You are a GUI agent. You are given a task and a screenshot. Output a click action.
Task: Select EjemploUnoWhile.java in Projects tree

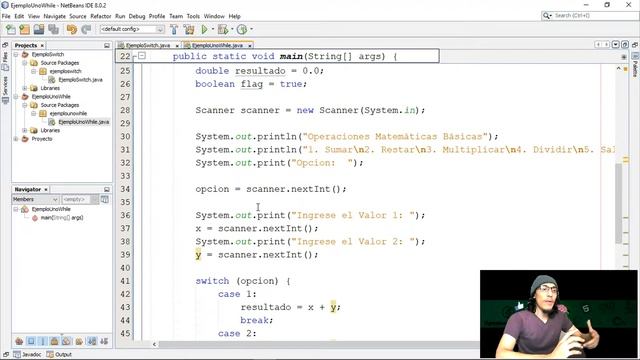tap(83, 122)
